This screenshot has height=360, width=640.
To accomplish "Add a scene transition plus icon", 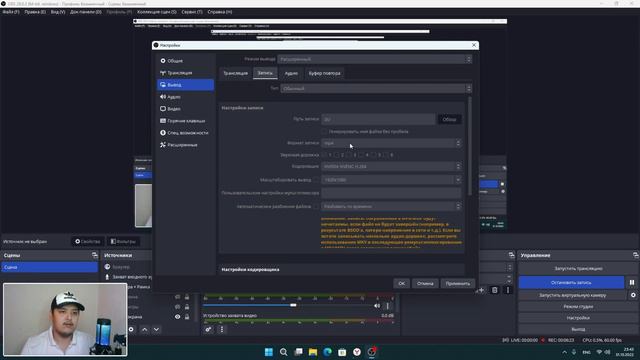I will [x=482, y=290].
